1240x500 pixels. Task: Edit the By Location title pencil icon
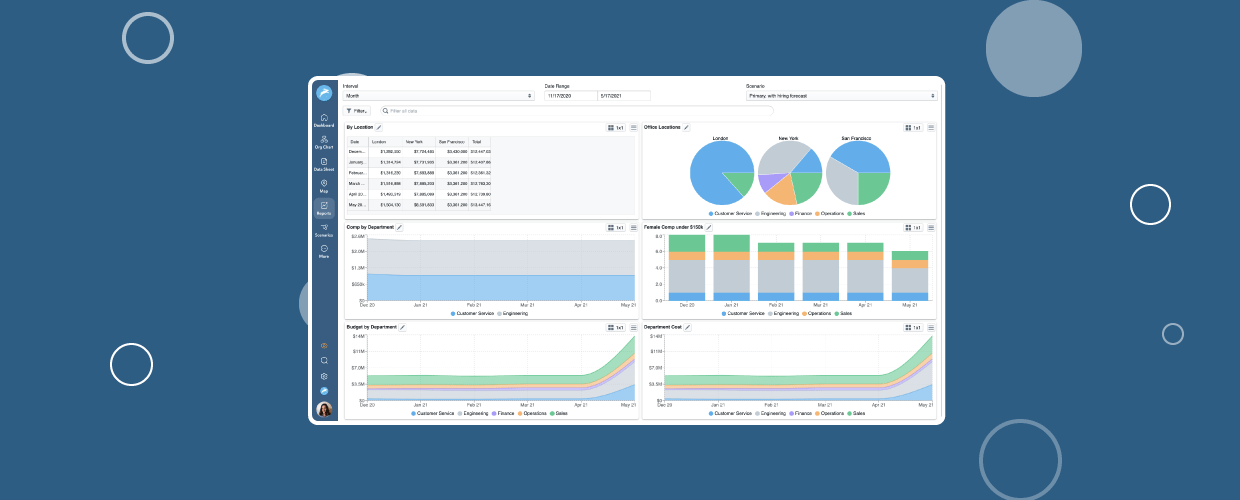coord(379,128)
